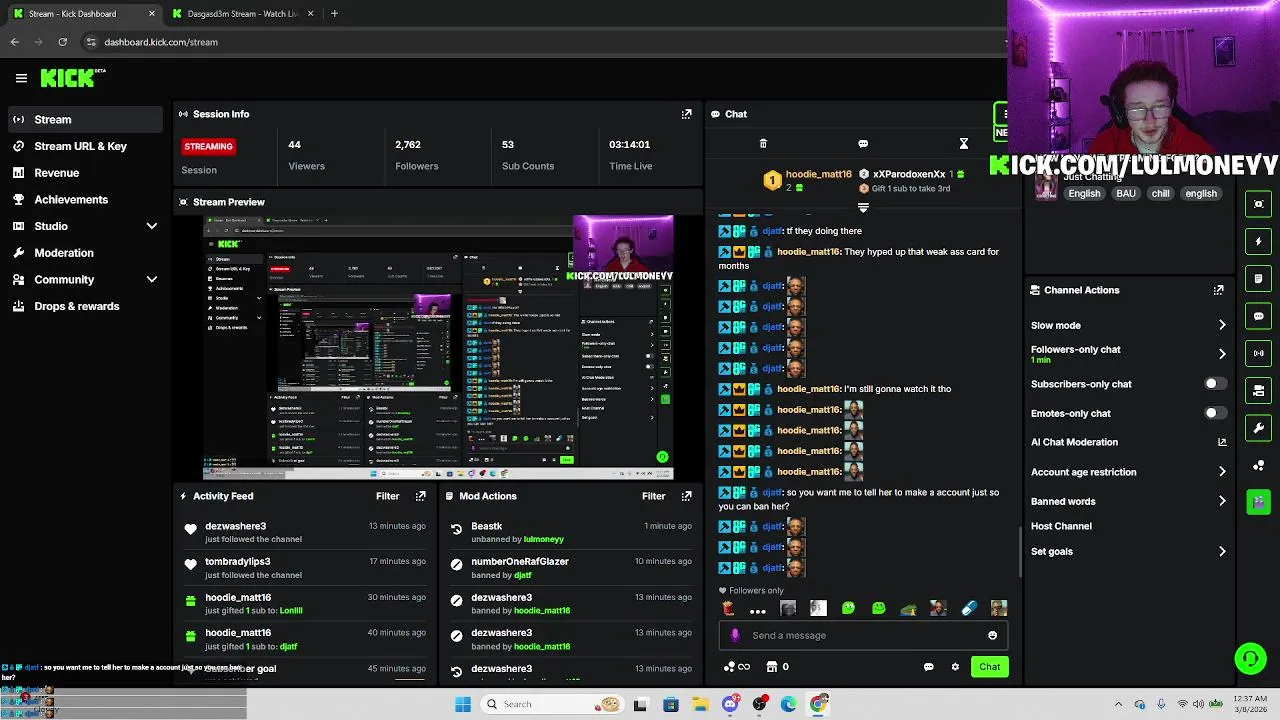Open a new browser tab
The height and width of the screenshot is (720, 1280).
(x=334, y=14)
